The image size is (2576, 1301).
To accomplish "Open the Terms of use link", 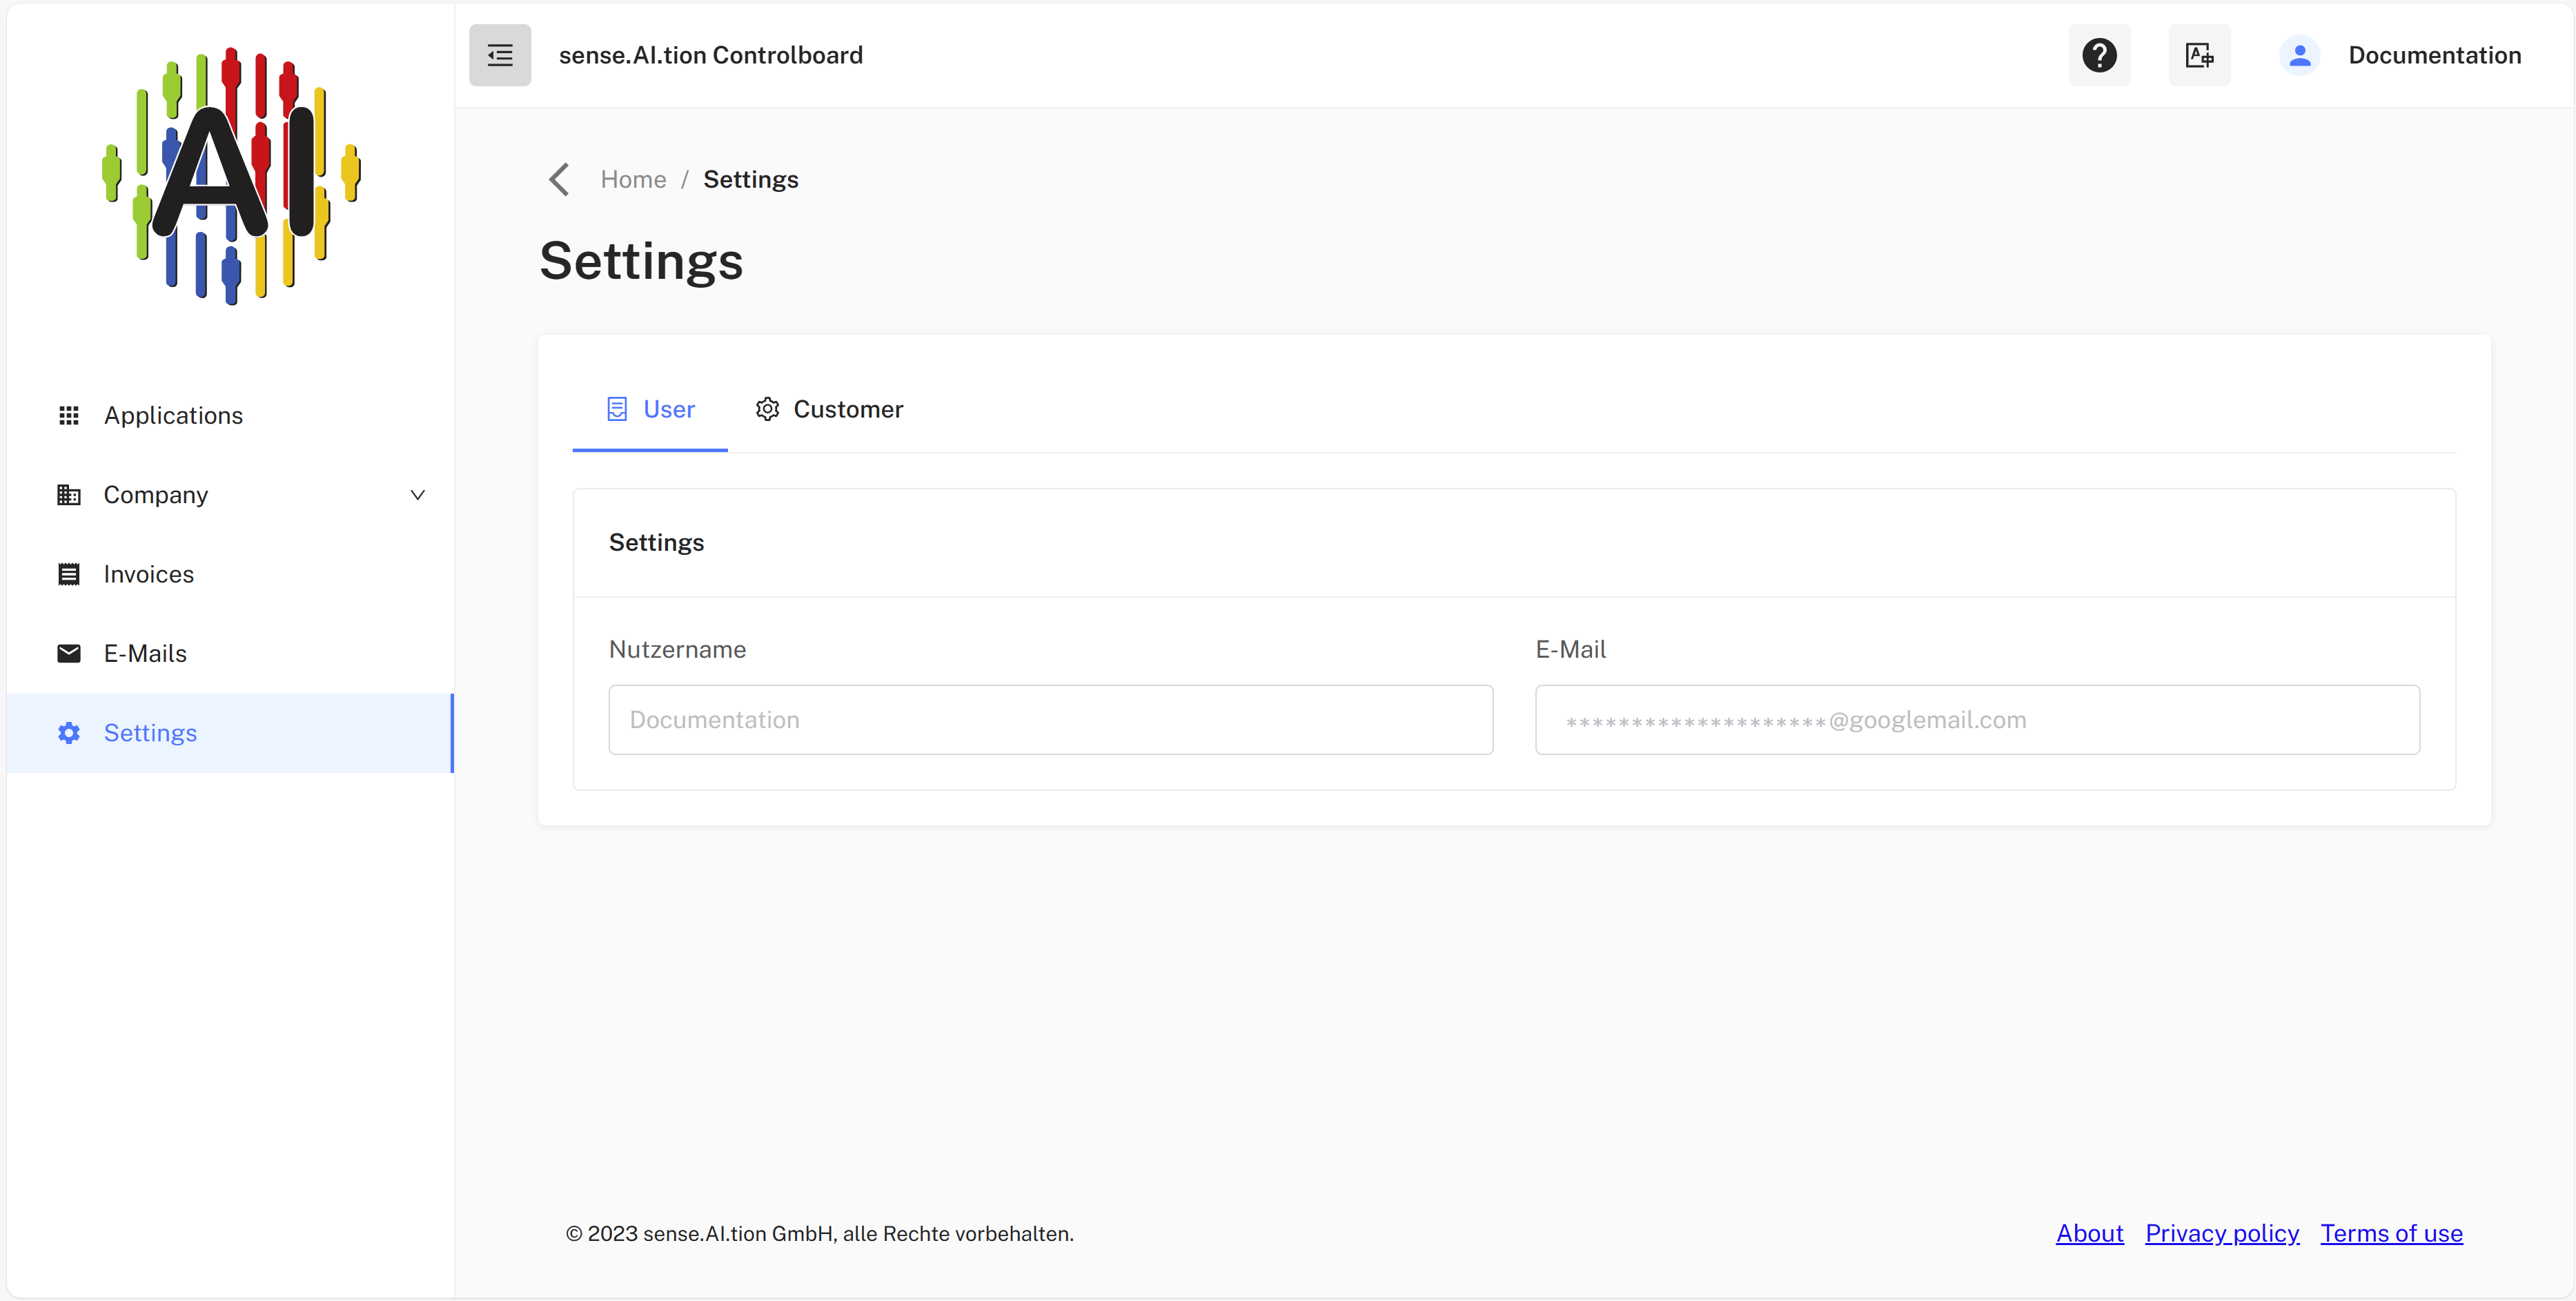I will point(2391,1233).
